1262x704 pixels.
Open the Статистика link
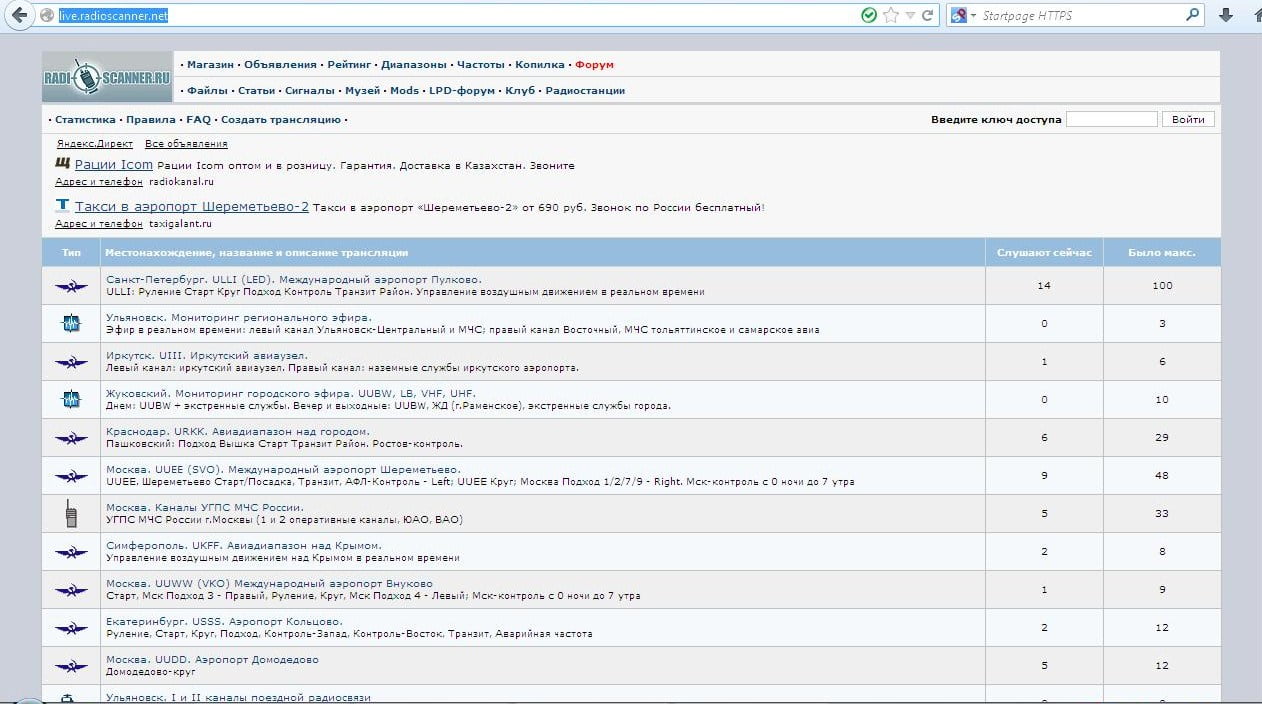click(86, 120)
